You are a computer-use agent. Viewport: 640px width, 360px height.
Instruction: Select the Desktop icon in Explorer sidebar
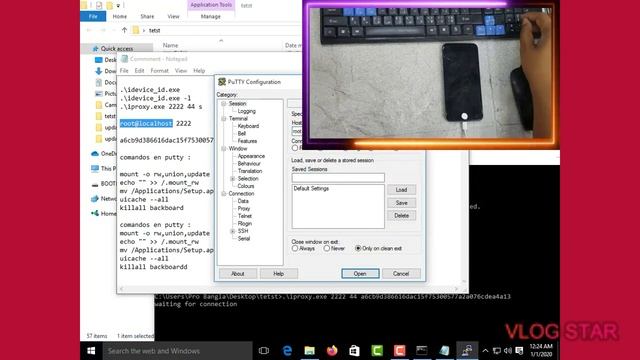(x=98, y=60)
